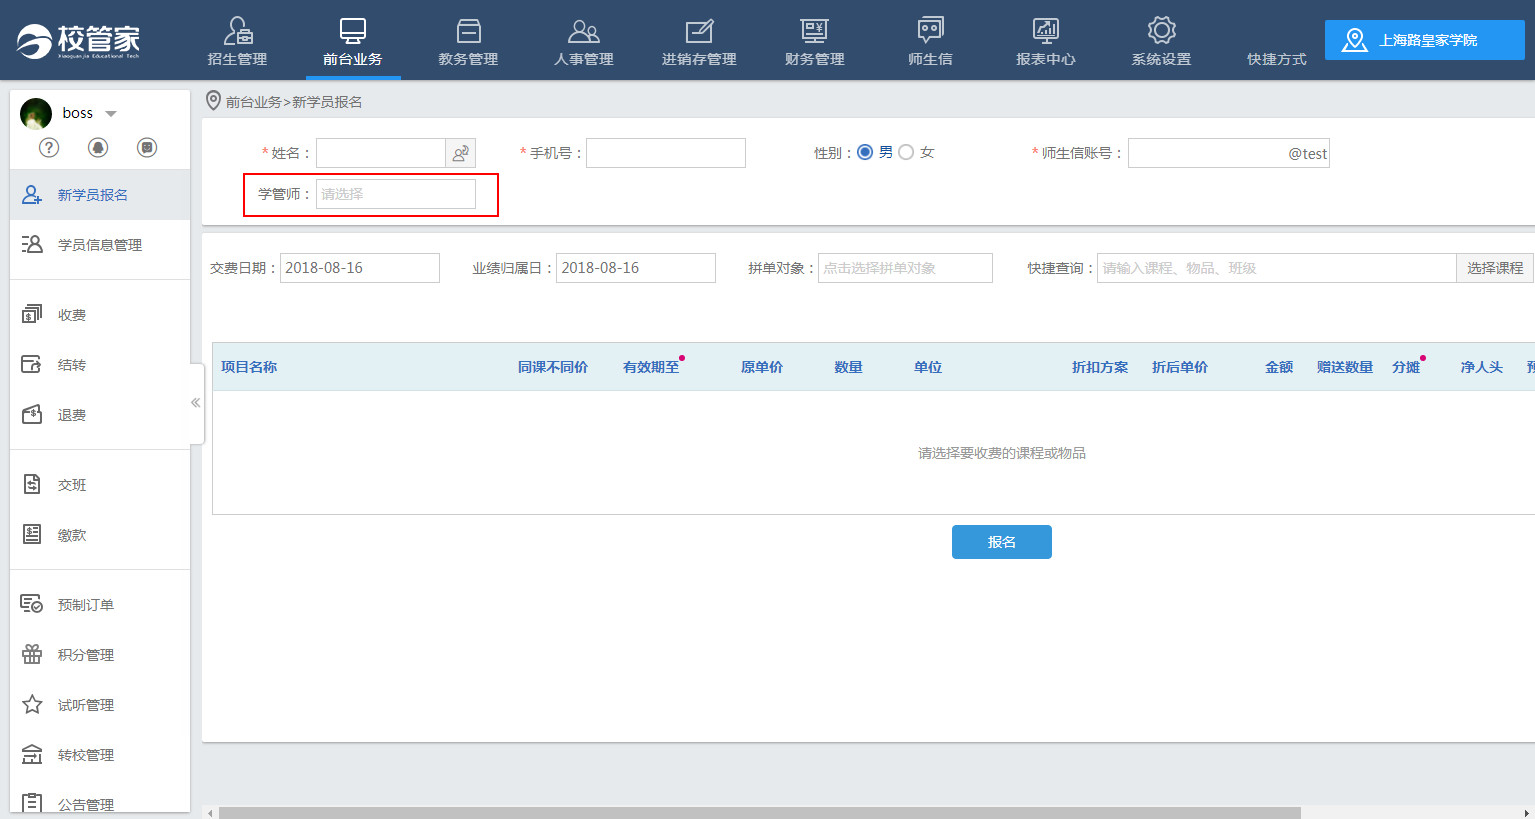Screen dimensions: 1535x819
Task: Open 退费 refund menu item
Action: click(71, 415)
